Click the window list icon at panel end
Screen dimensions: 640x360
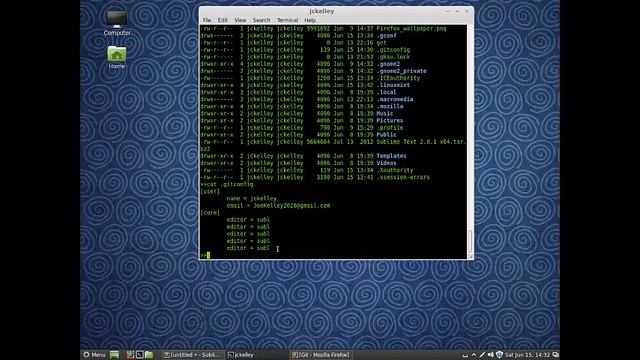[555, 355]
